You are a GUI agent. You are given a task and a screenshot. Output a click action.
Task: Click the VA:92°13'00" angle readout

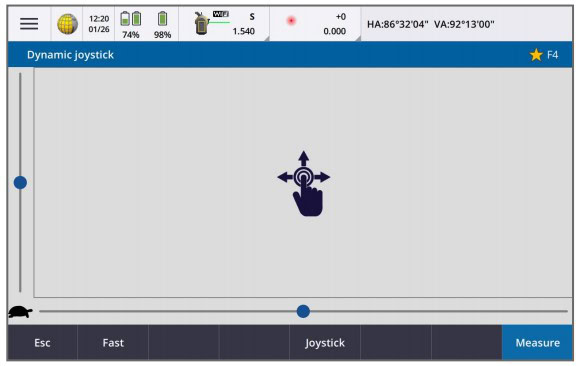(464, 25)
